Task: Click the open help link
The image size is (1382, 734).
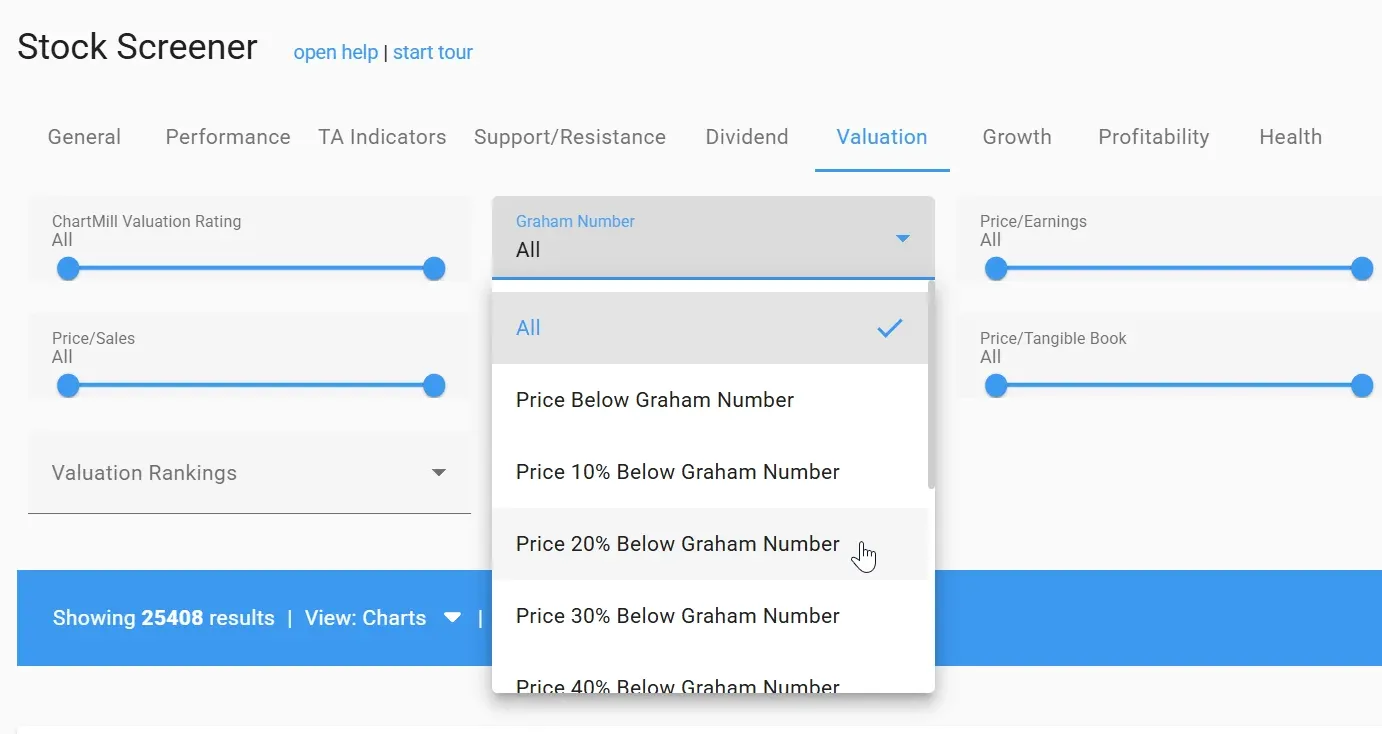Action: tap(335, 52)
